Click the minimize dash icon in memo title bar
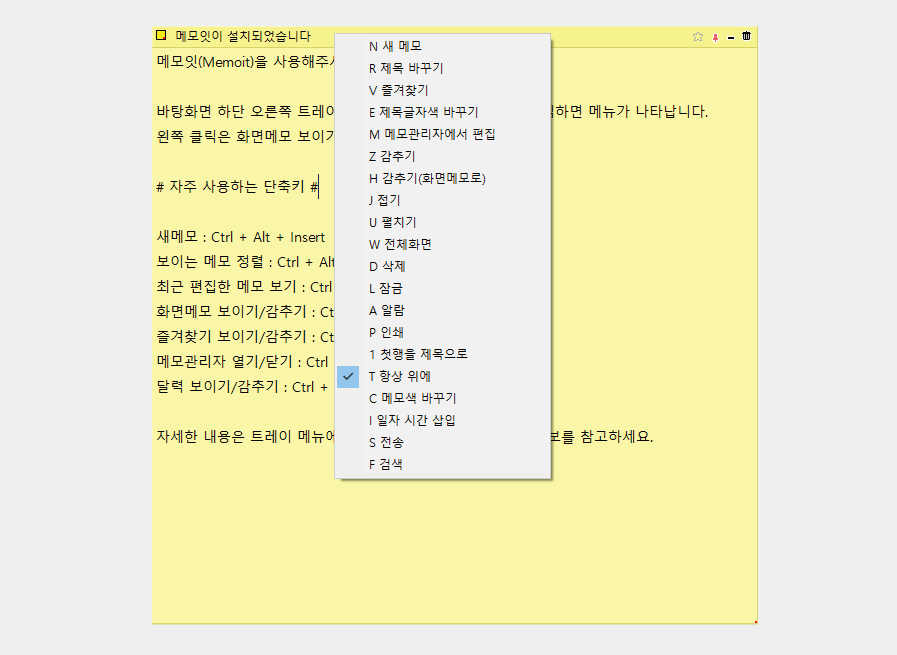This screenshot has height=655, width=897. pyautogui.click(x=731, y=38)
